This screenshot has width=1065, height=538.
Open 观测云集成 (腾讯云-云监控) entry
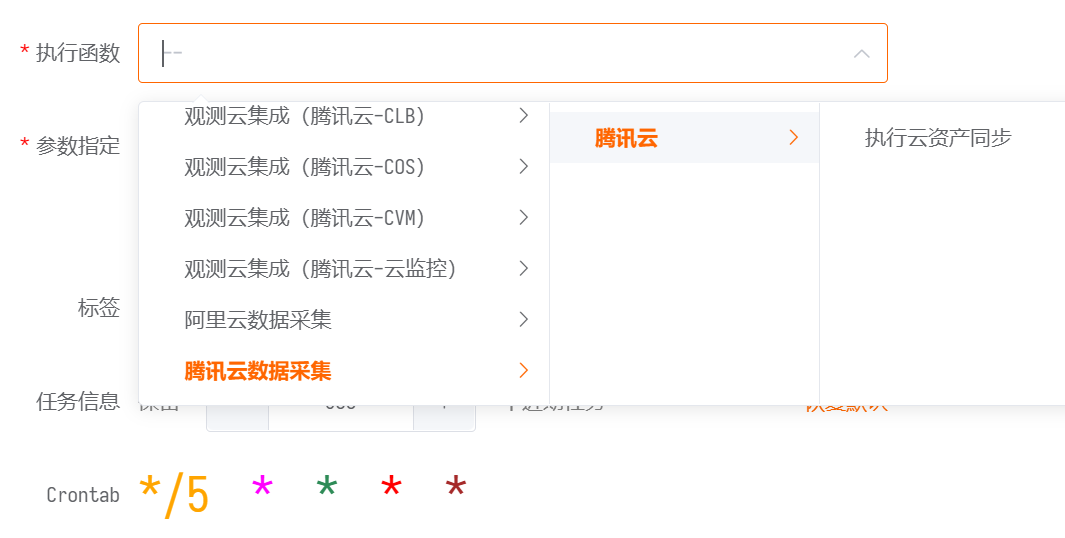coord(320,269)
